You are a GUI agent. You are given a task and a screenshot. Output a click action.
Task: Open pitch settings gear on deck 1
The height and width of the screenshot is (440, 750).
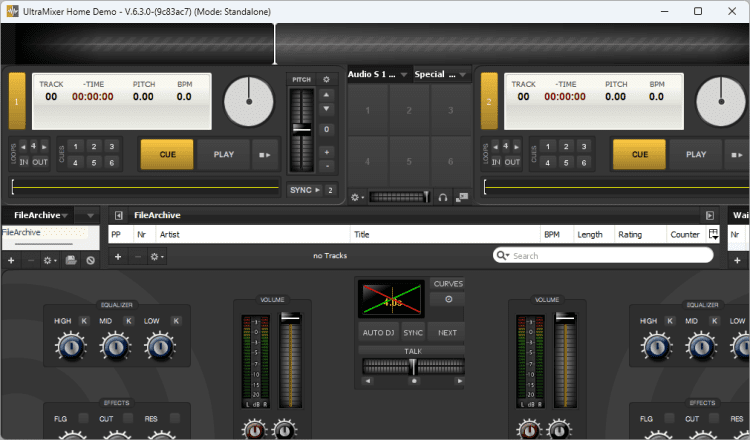pos(326,79)
